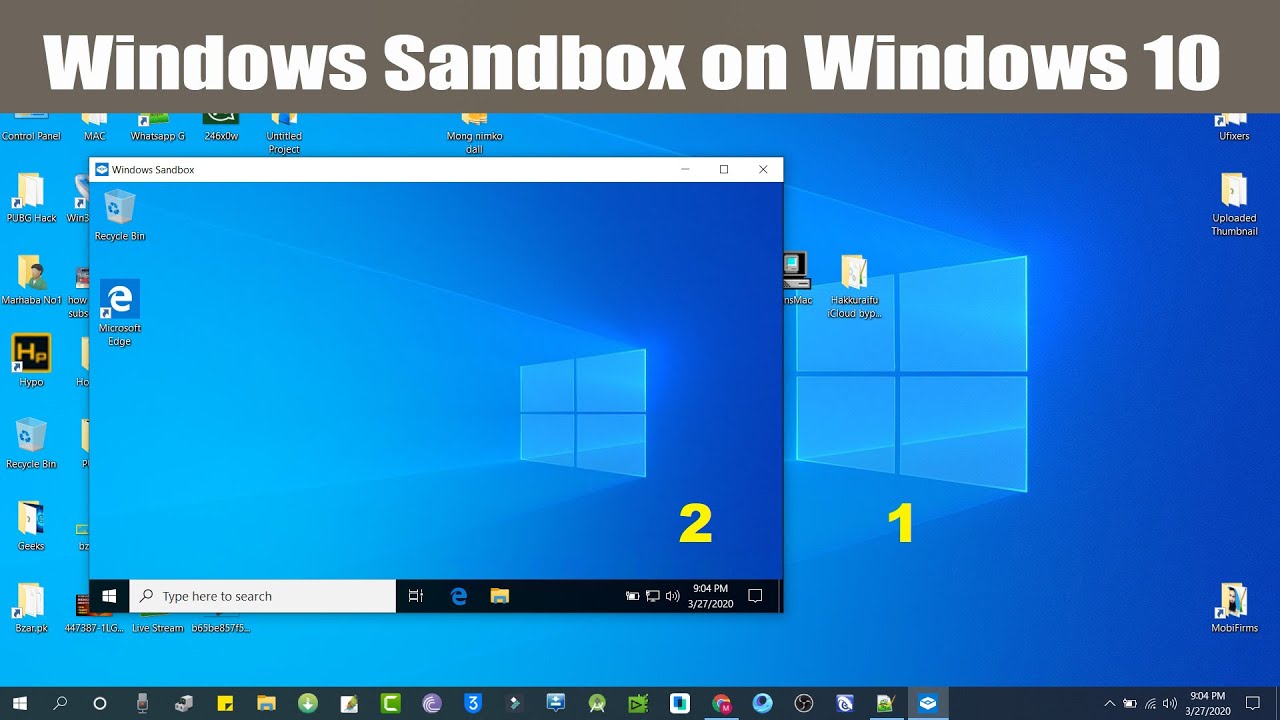Select the Geeks folder on desktop

tap(31, 526)
